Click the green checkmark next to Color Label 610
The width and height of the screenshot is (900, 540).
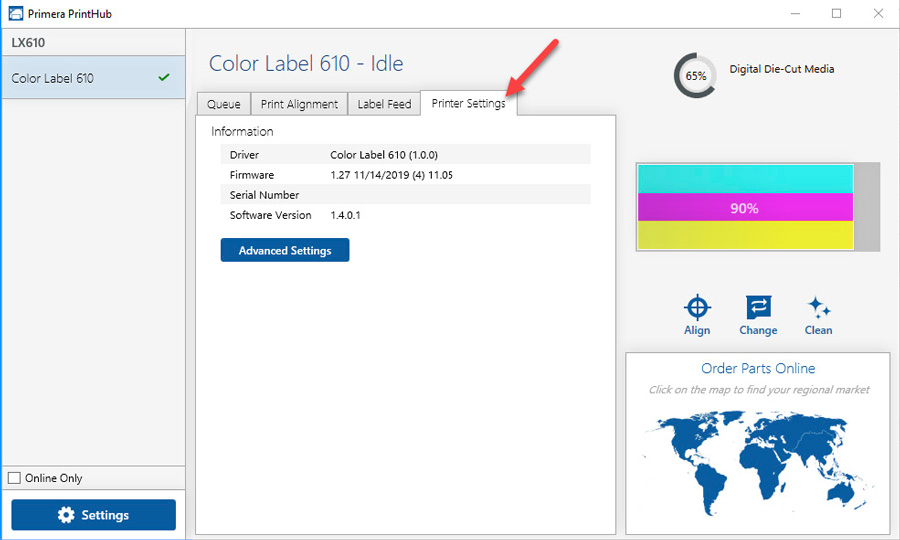(x=164, y=77)
